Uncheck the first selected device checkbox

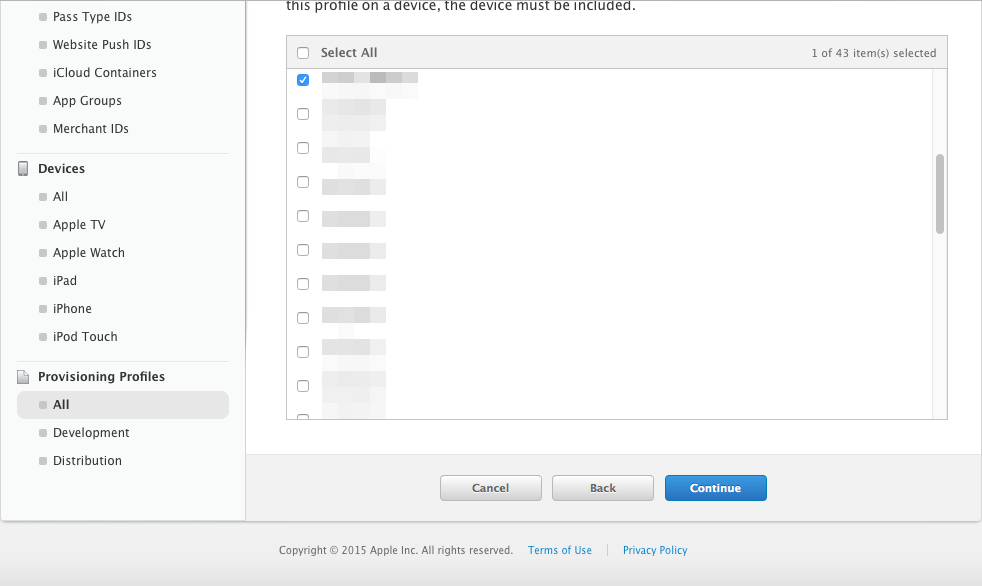point(303,80)
